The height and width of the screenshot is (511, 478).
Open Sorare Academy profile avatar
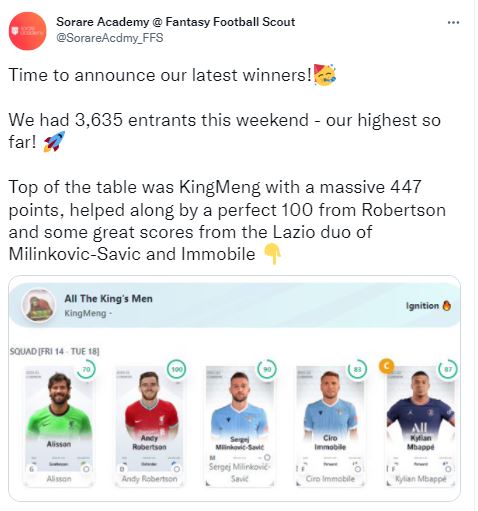coord(28,31)
